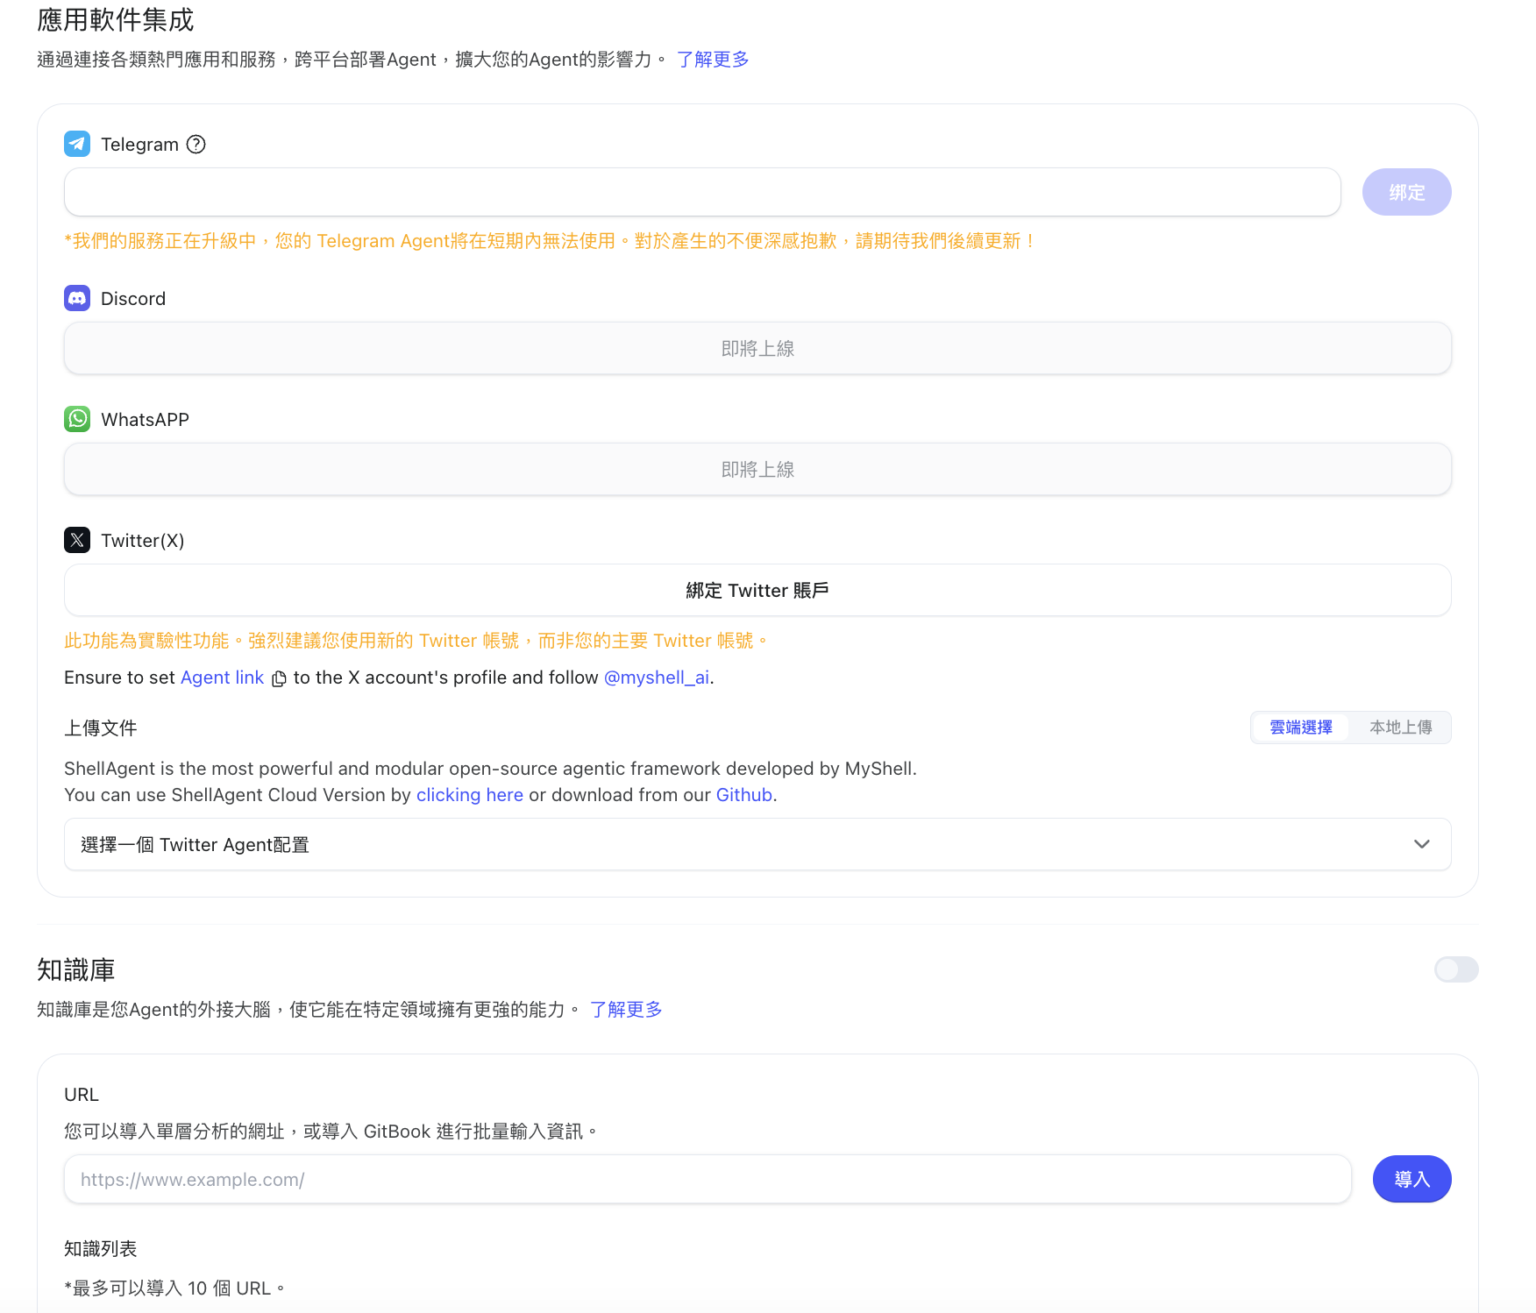Viewport: 1536px width, 1313px height.
Task: Expand the Twitter Agent配置 dropdown chevron
Action: [1421, 844]
